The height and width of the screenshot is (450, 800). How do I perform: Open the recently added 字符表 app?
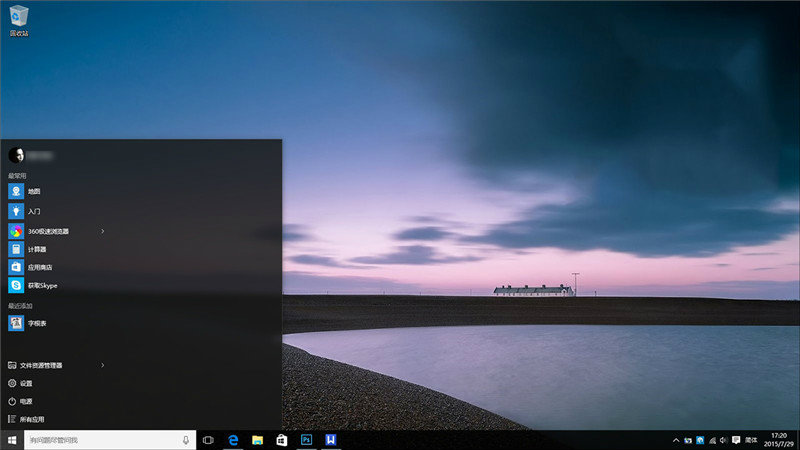36,323
